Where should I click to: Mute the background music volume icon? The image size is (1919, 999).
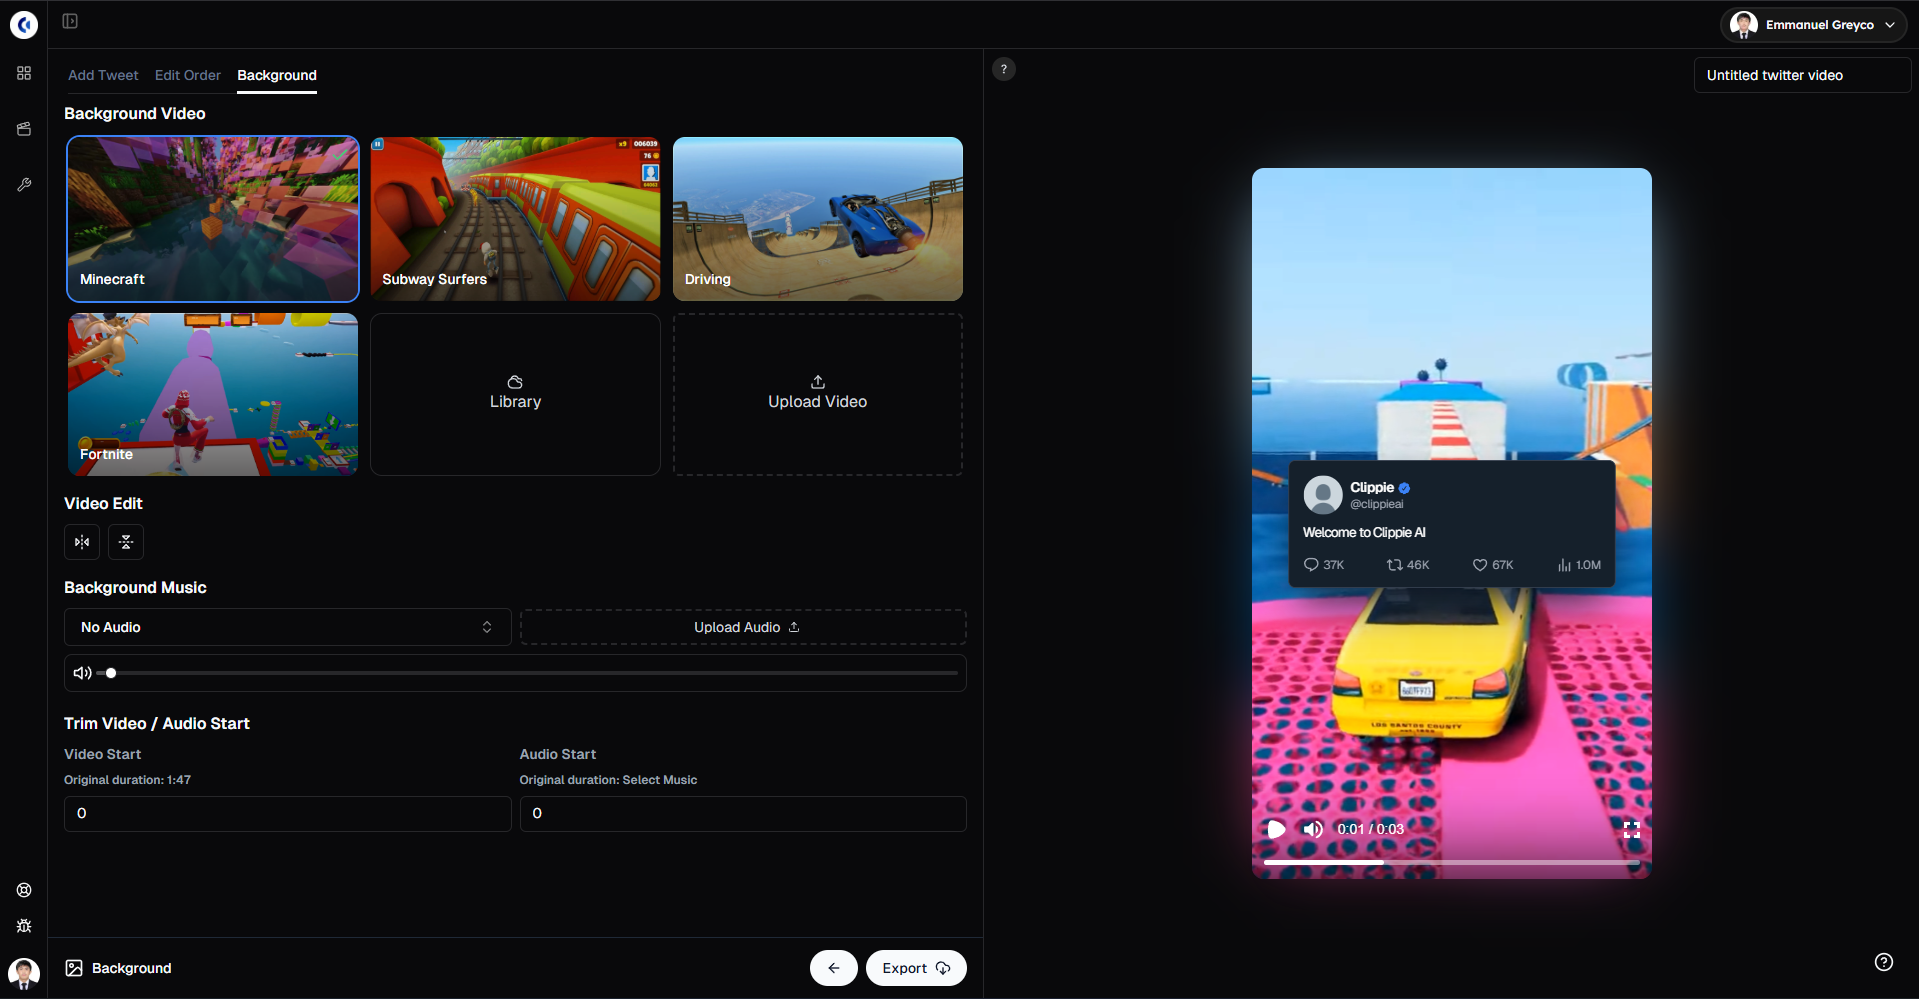(82, 673)
